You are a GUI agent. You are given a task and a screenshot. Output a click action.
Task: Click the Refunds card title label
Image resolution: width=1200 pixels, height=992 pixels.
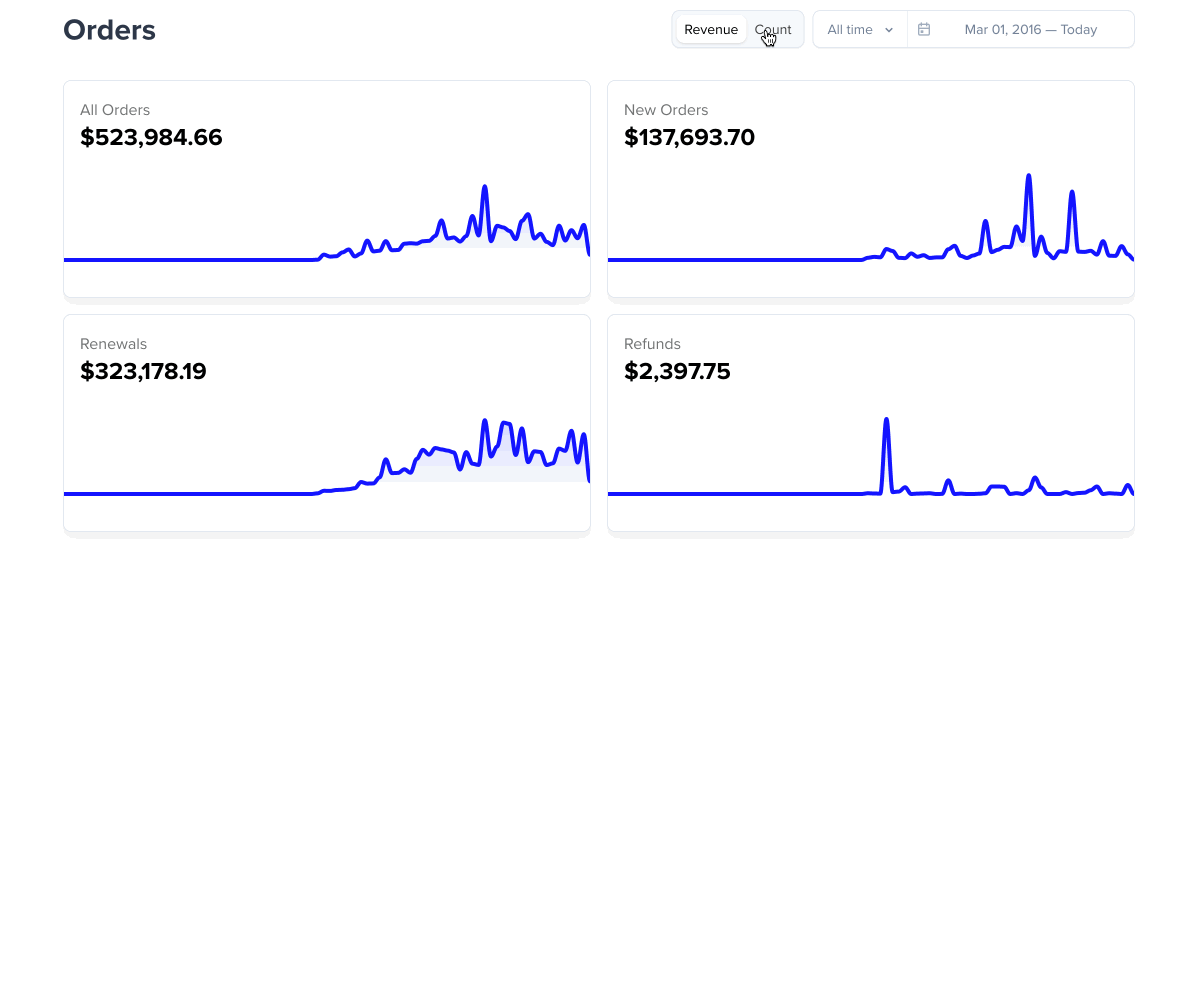652,344
